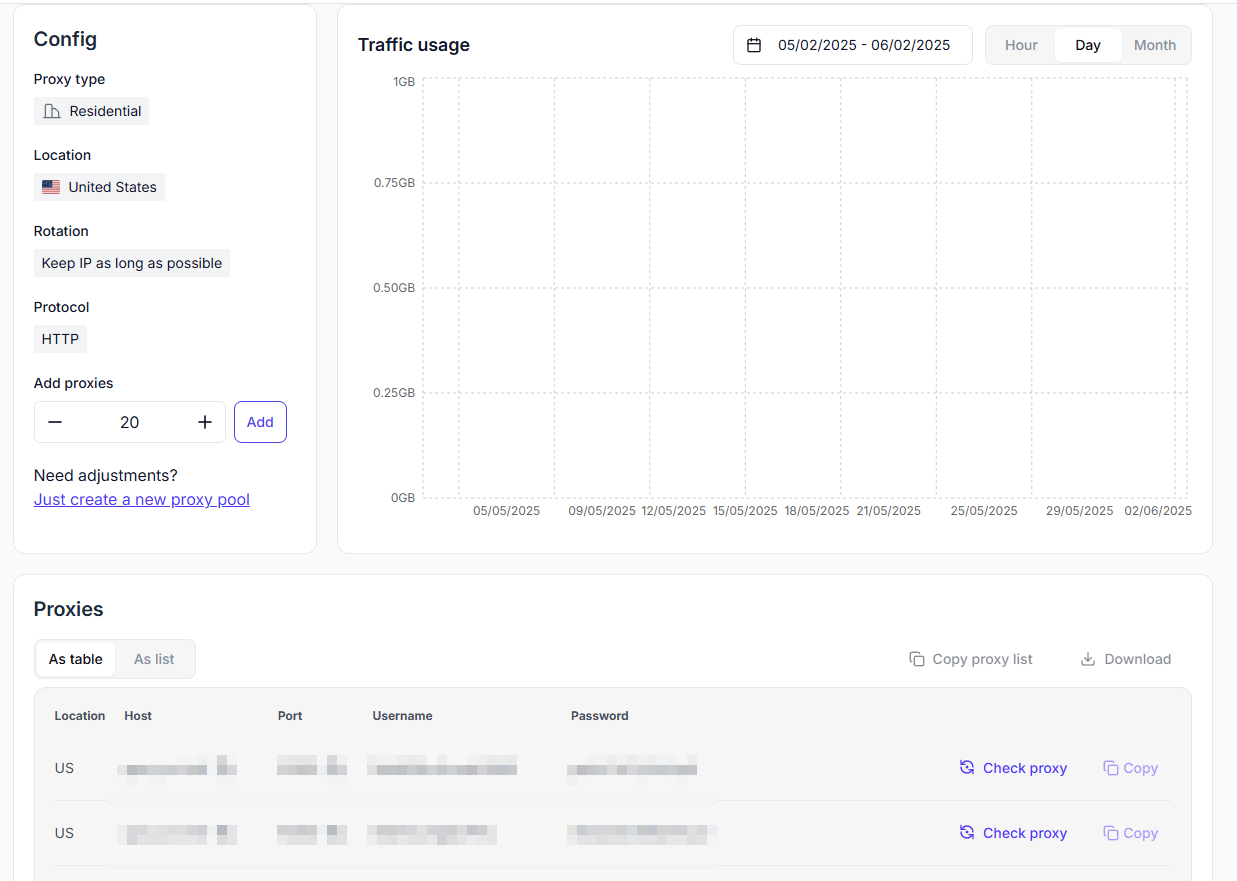Click the Traffic usage heading
This screenshot has height=881, width=1237.
[414, 45]
